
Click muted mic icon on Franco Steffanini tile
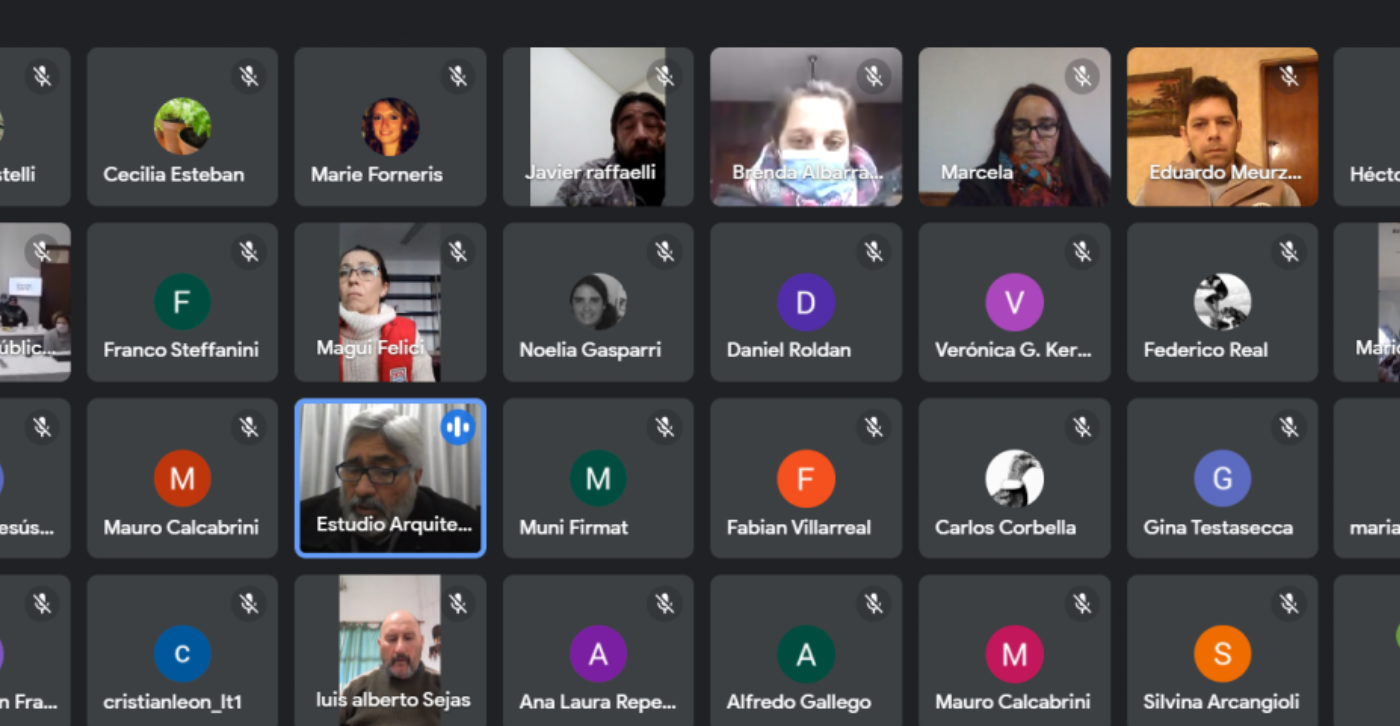249,252
